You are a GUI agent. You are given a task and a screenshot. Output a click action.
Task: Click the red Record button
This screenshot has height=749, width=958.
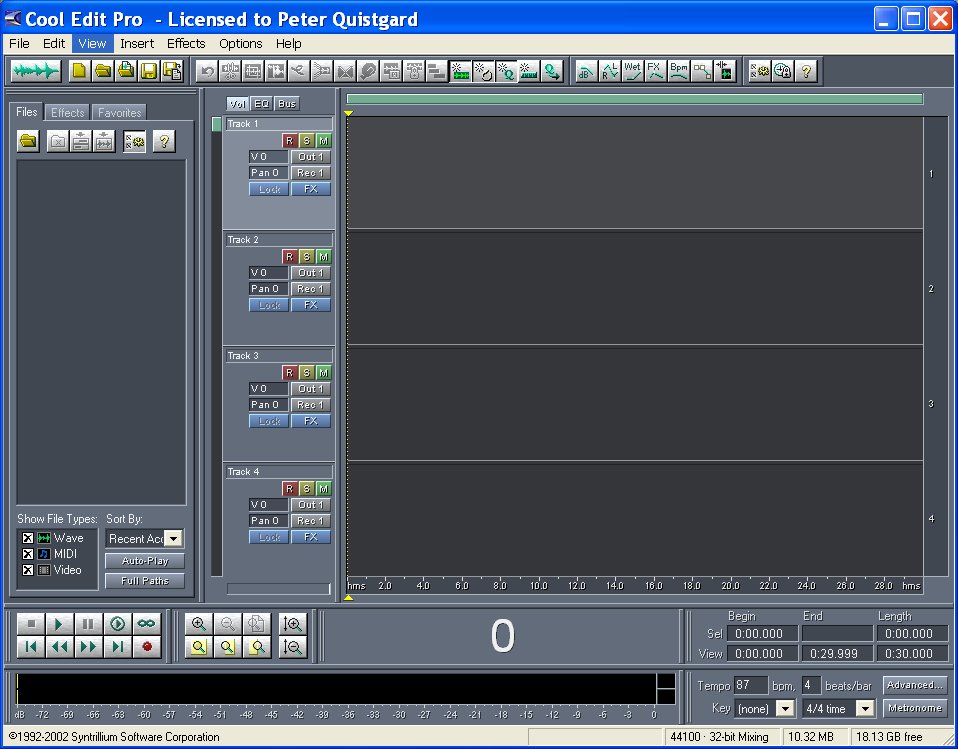[x=147, y=647]
